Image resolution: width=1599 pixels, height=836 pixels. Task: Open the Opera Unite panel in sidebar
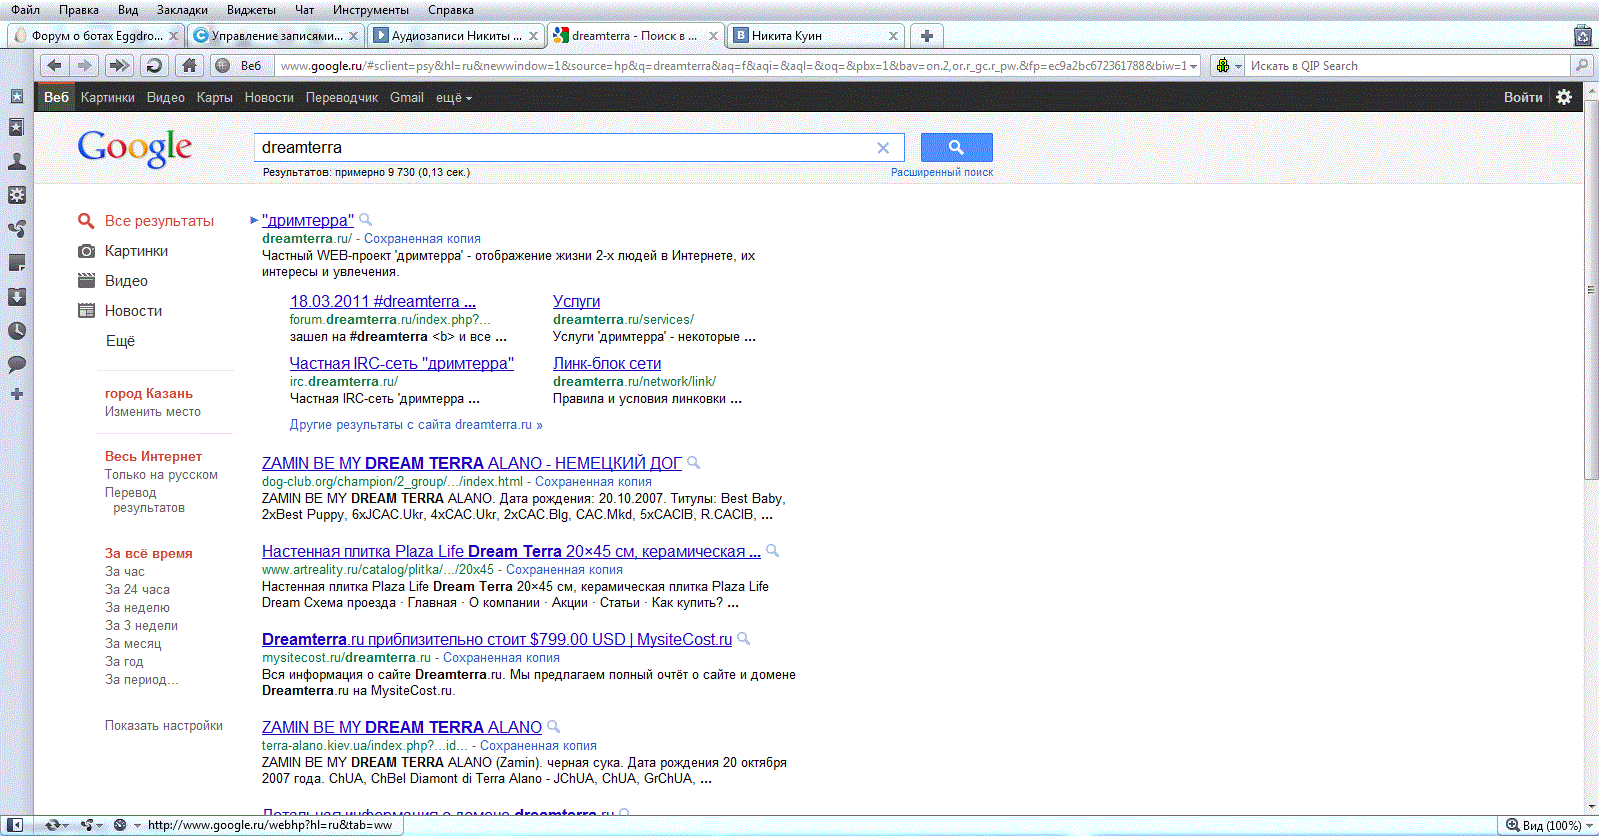point(17,229)
